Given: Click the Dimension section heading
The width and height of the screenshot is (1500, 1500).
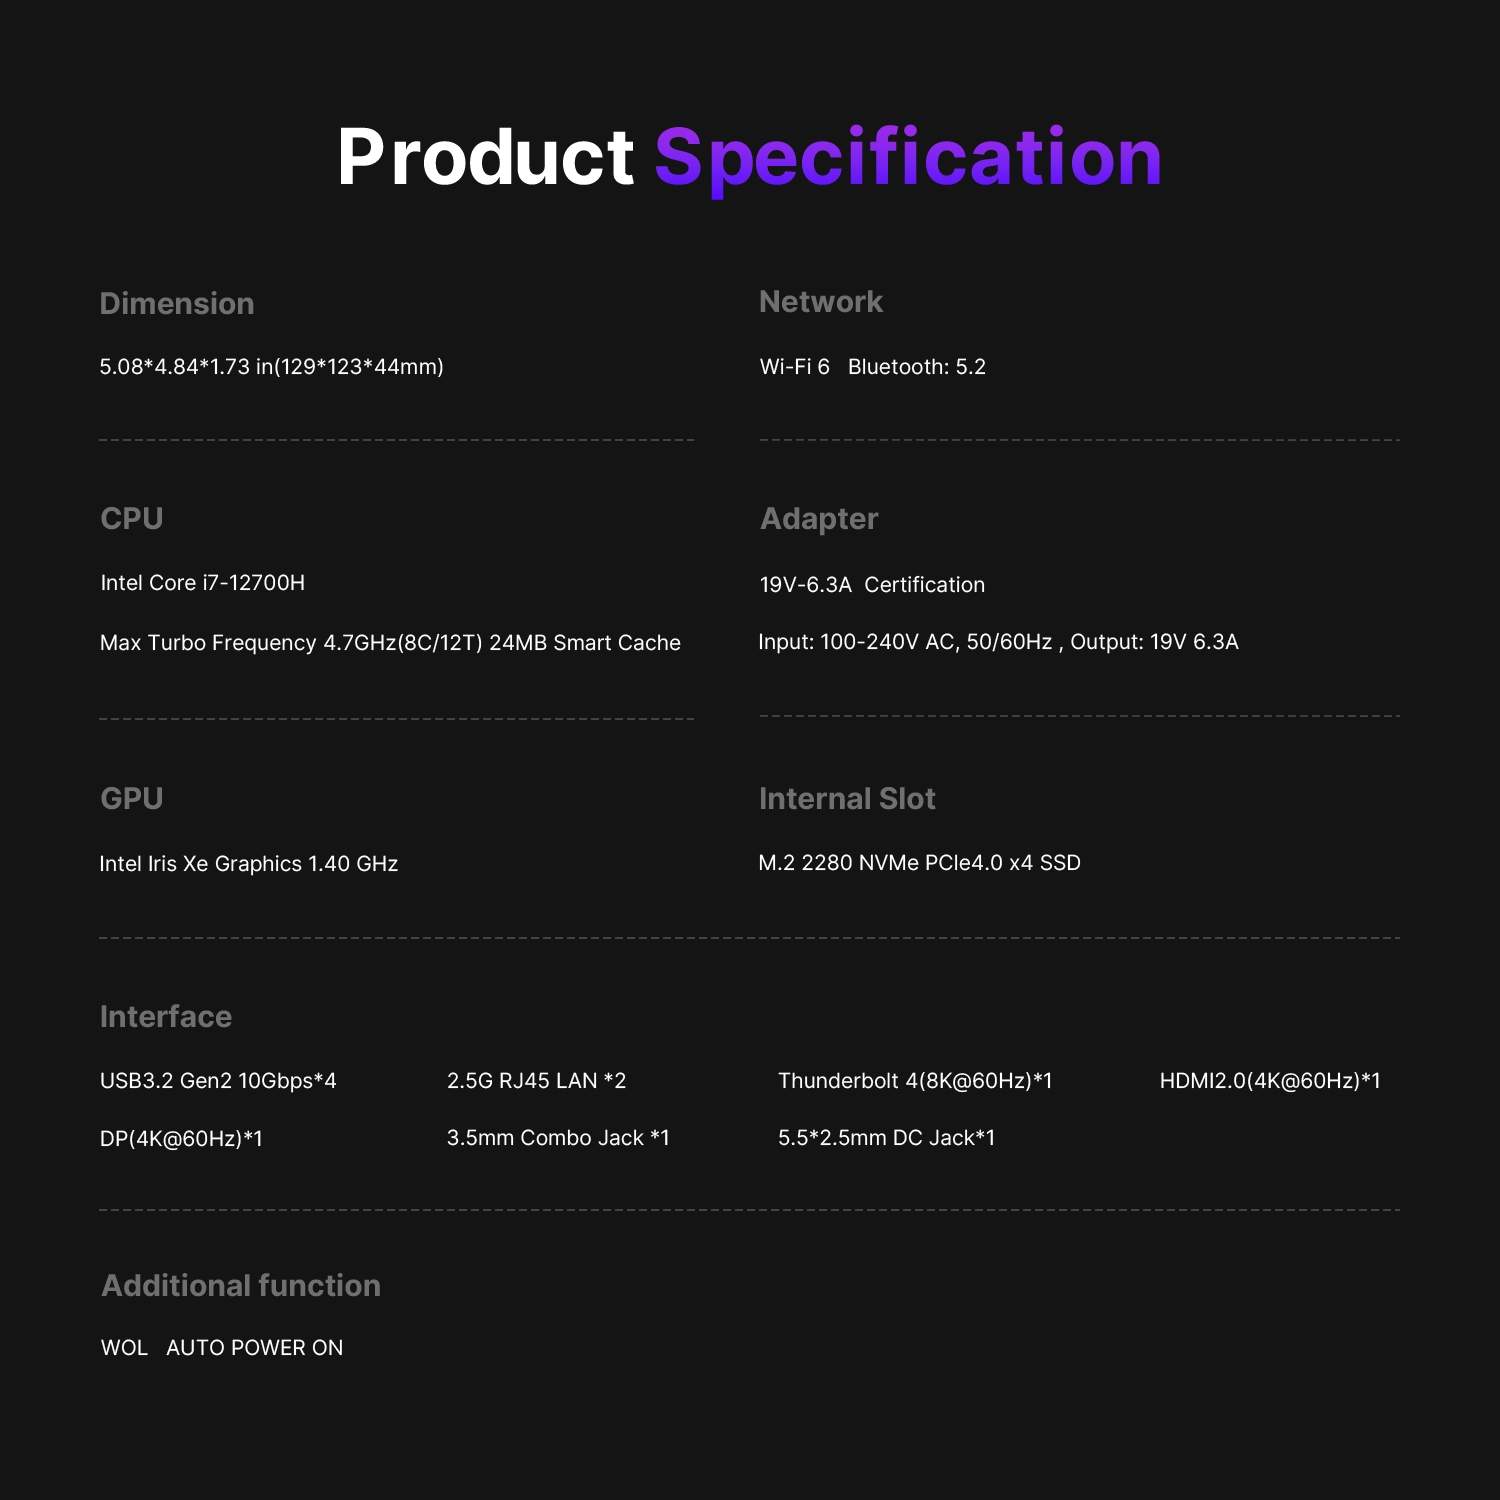Looking at the screenshot, I should click(177, 304).
